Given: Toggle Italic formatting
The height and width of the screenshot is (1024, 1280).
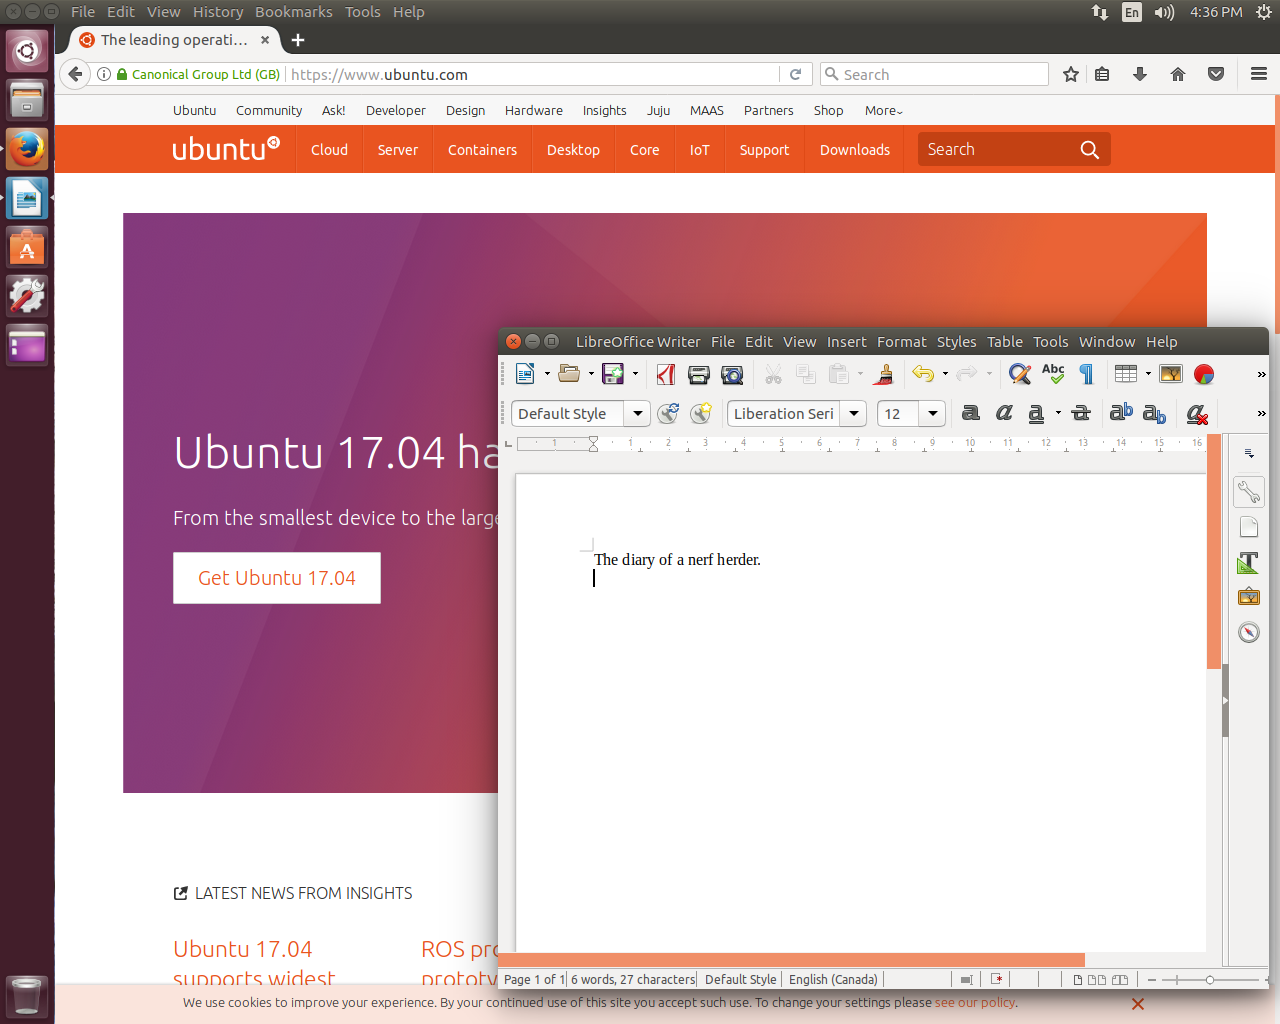Looking at the screenshot, I should pyautogui.click(x=1004, y=413).
